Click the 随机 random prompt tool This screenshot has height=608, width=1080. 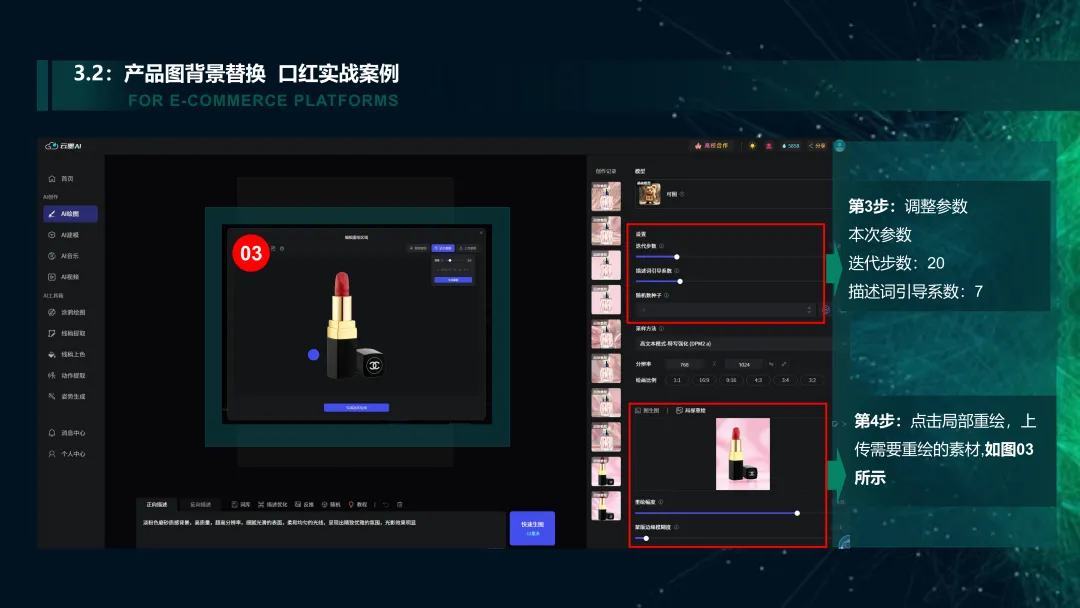point(331,505)
